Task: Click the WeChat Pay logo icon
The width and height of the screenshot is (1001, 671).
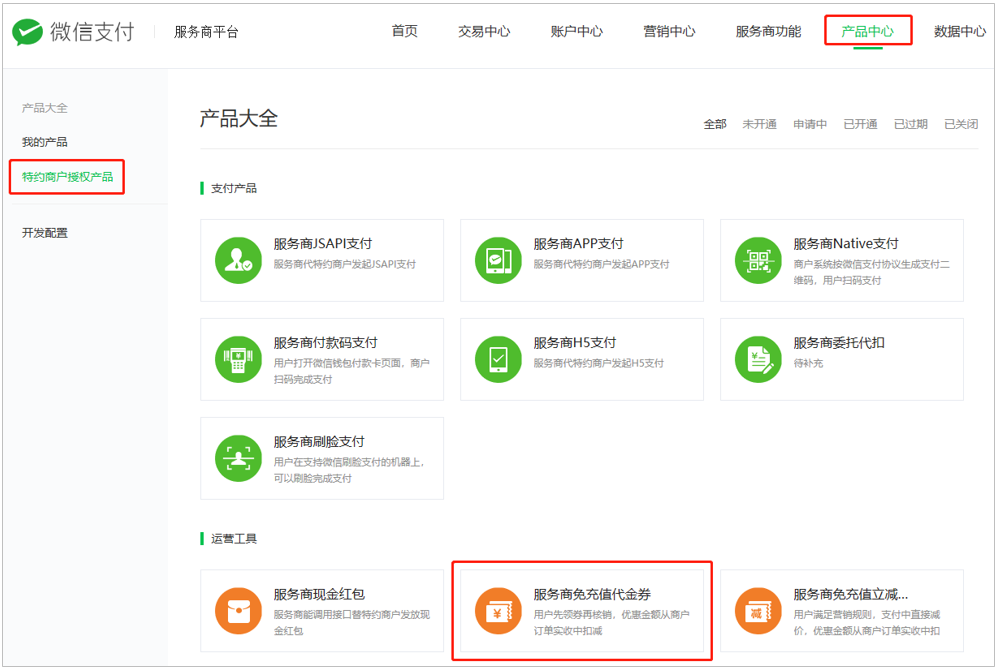Action: tap(27, 32)
